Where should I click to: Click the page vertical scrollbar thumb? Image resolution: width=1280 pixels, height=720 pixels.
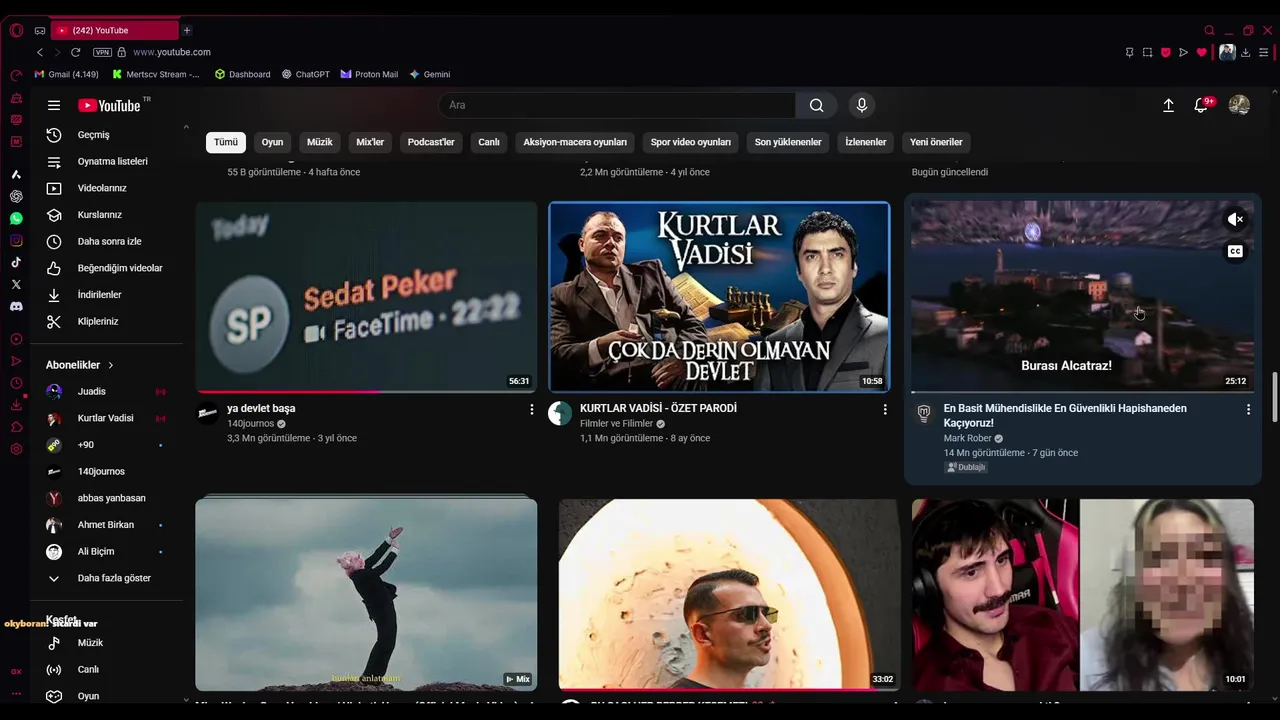click(1274, 397)
